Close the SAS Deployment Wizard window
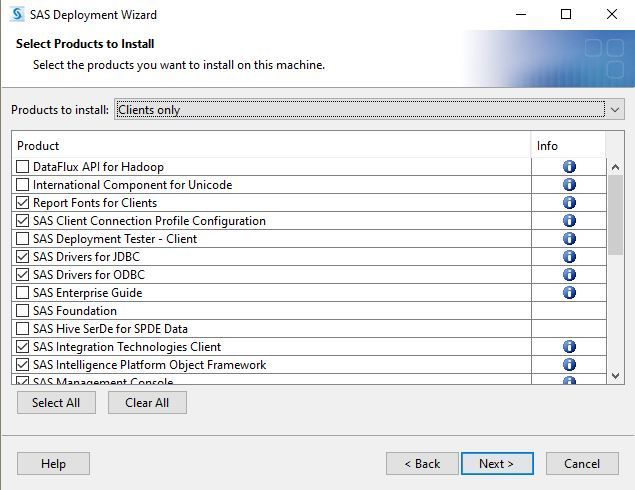This screenshot has height=490, width=635. point(612,14)
